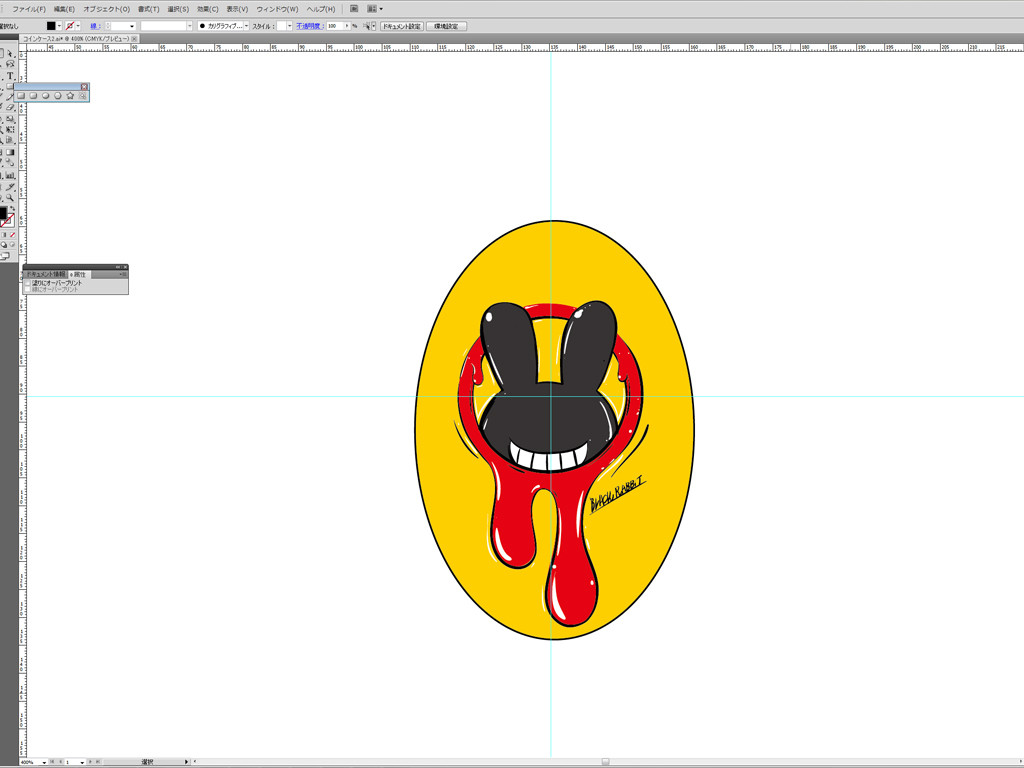Open the zoom level dropdown at 400%
Image resolution: width=1024 pixels, height=768 pixels.
coord(42,762)
